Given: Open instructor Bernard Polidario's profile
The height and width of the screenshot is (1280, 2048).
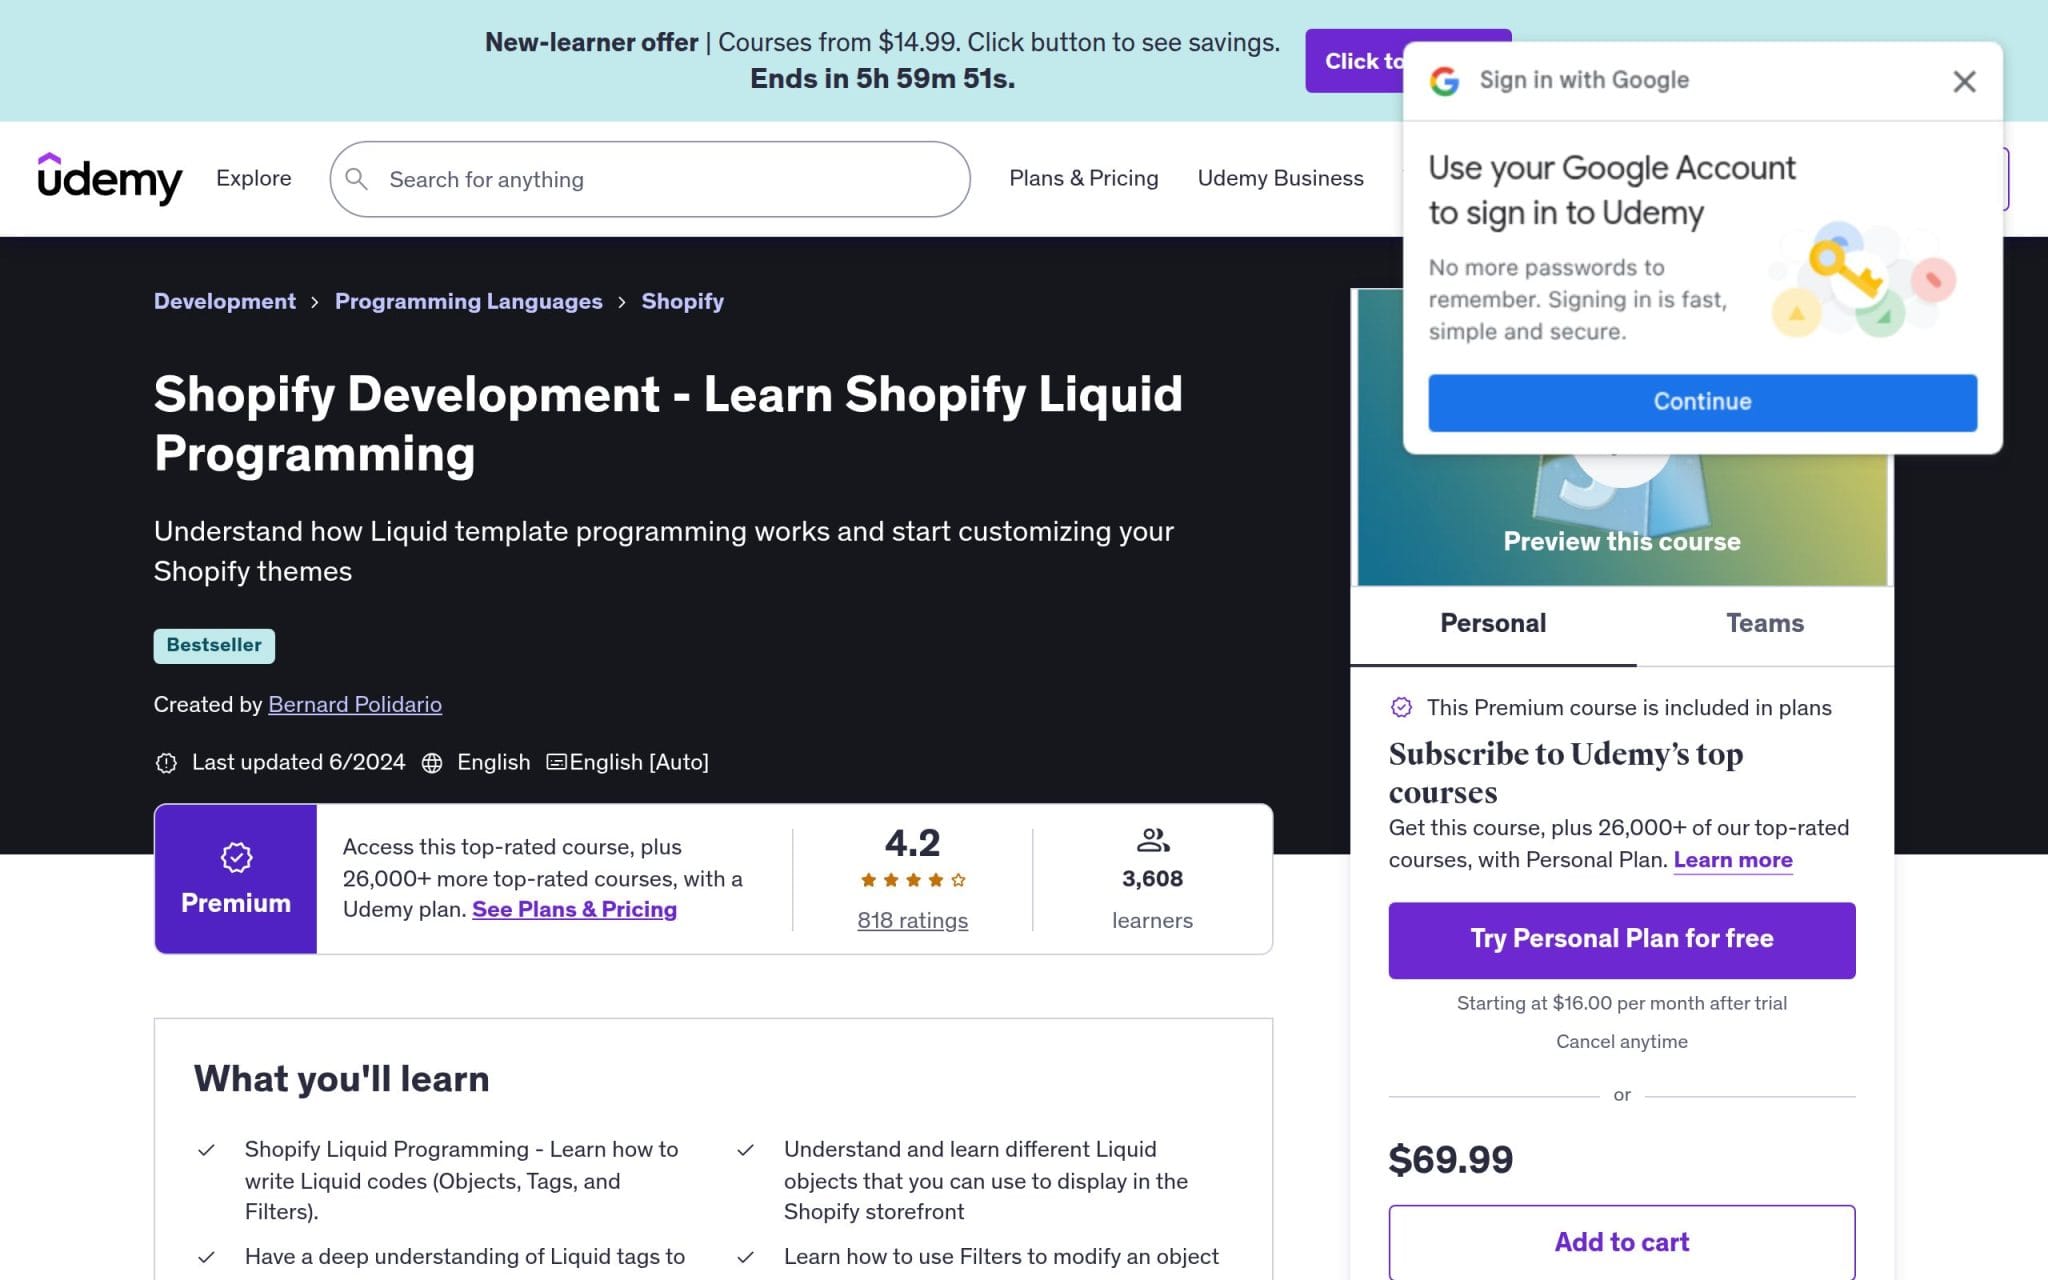Looking at the screenshot, I should (355, 704).
